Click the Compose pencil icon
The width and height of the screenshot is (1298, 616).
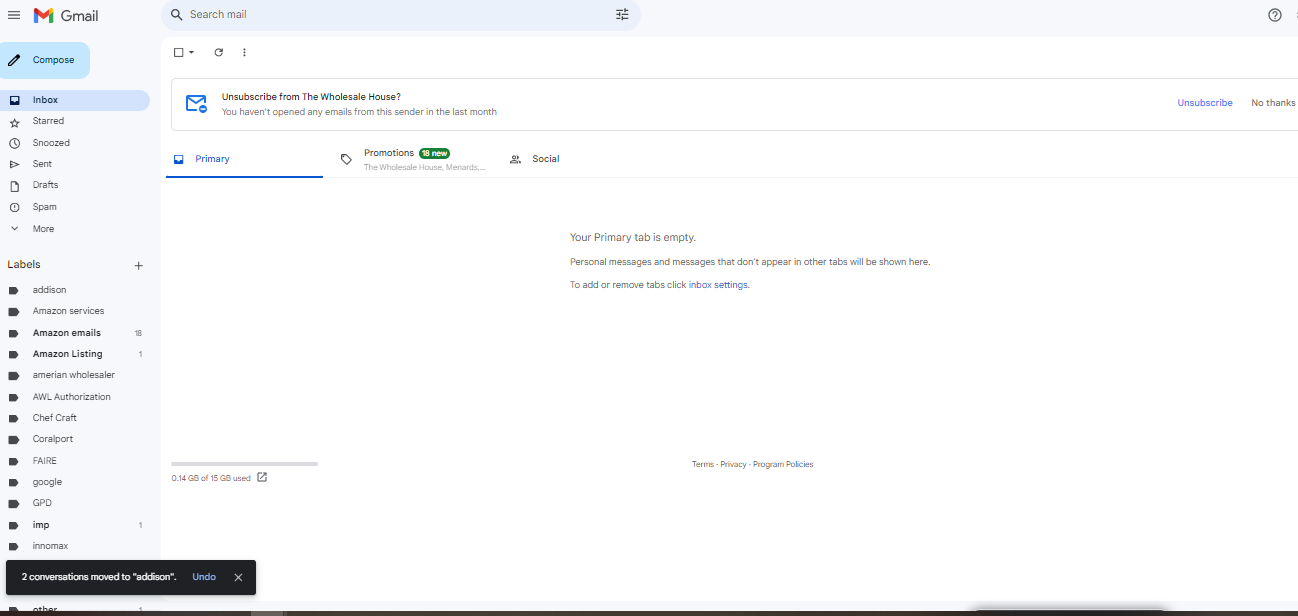pos(14,60)
